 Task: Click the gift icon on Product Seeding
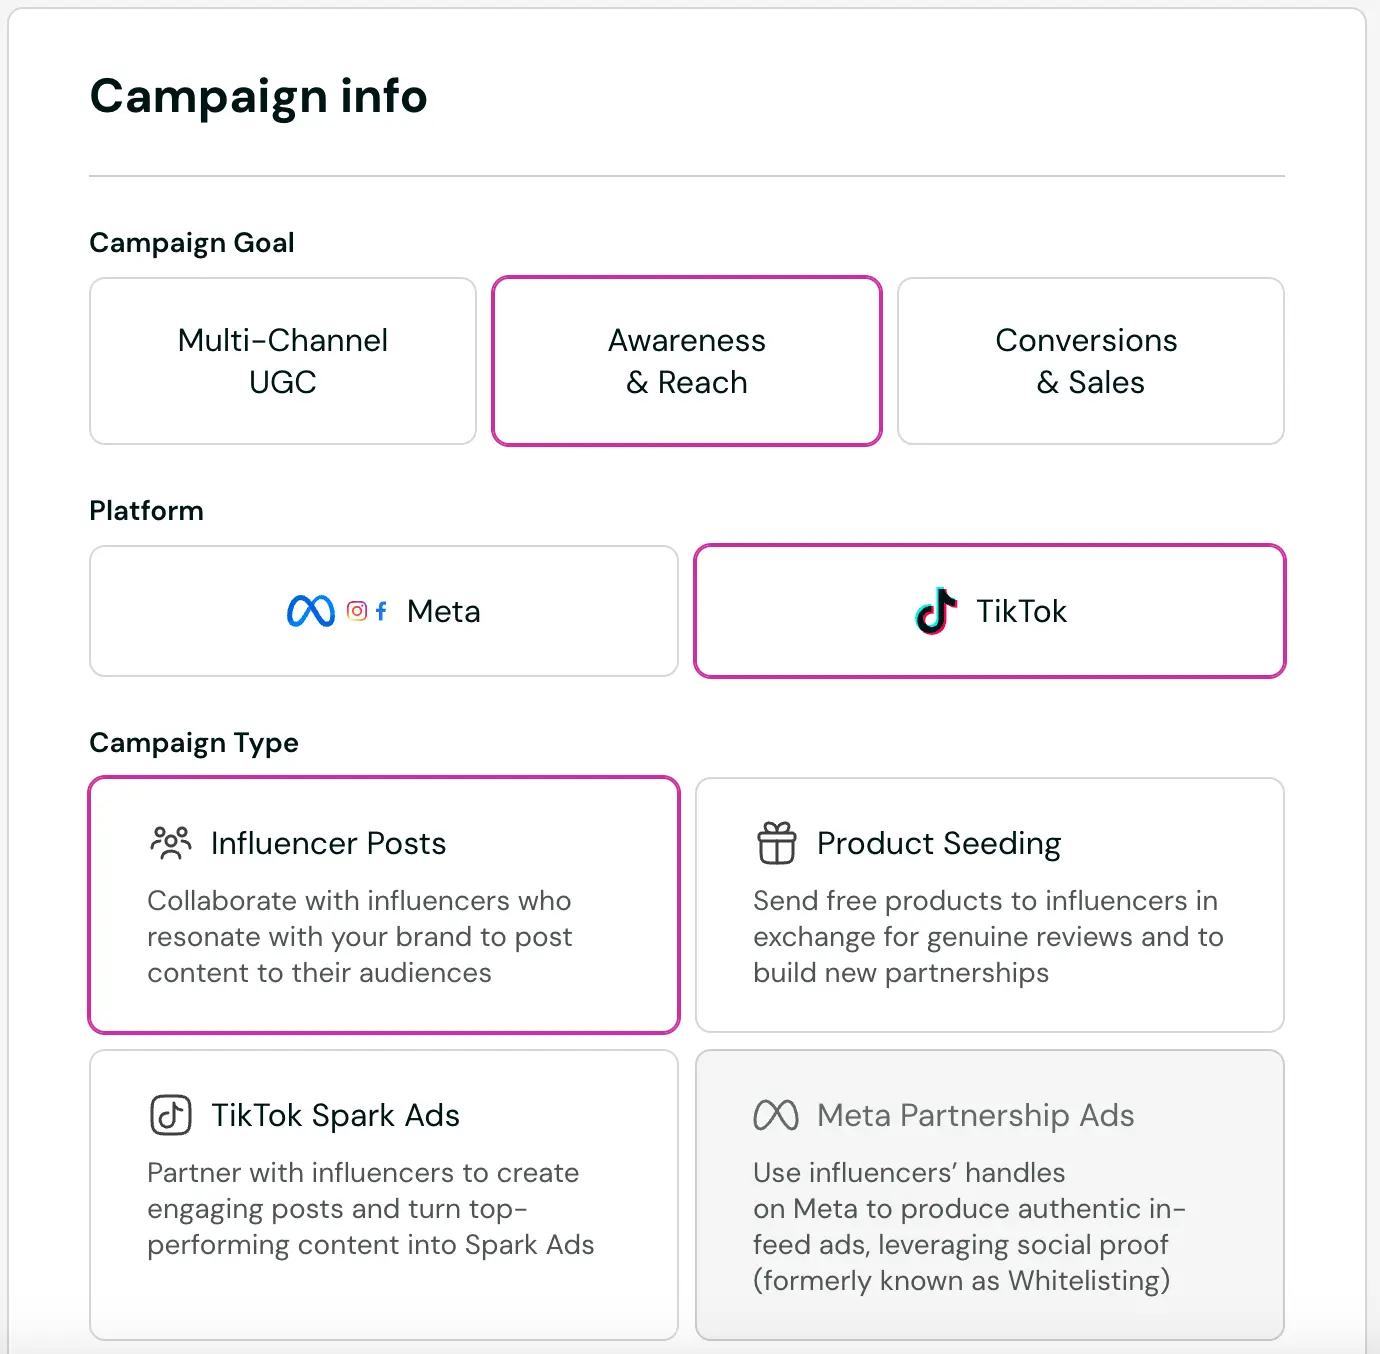pos(776,843)
